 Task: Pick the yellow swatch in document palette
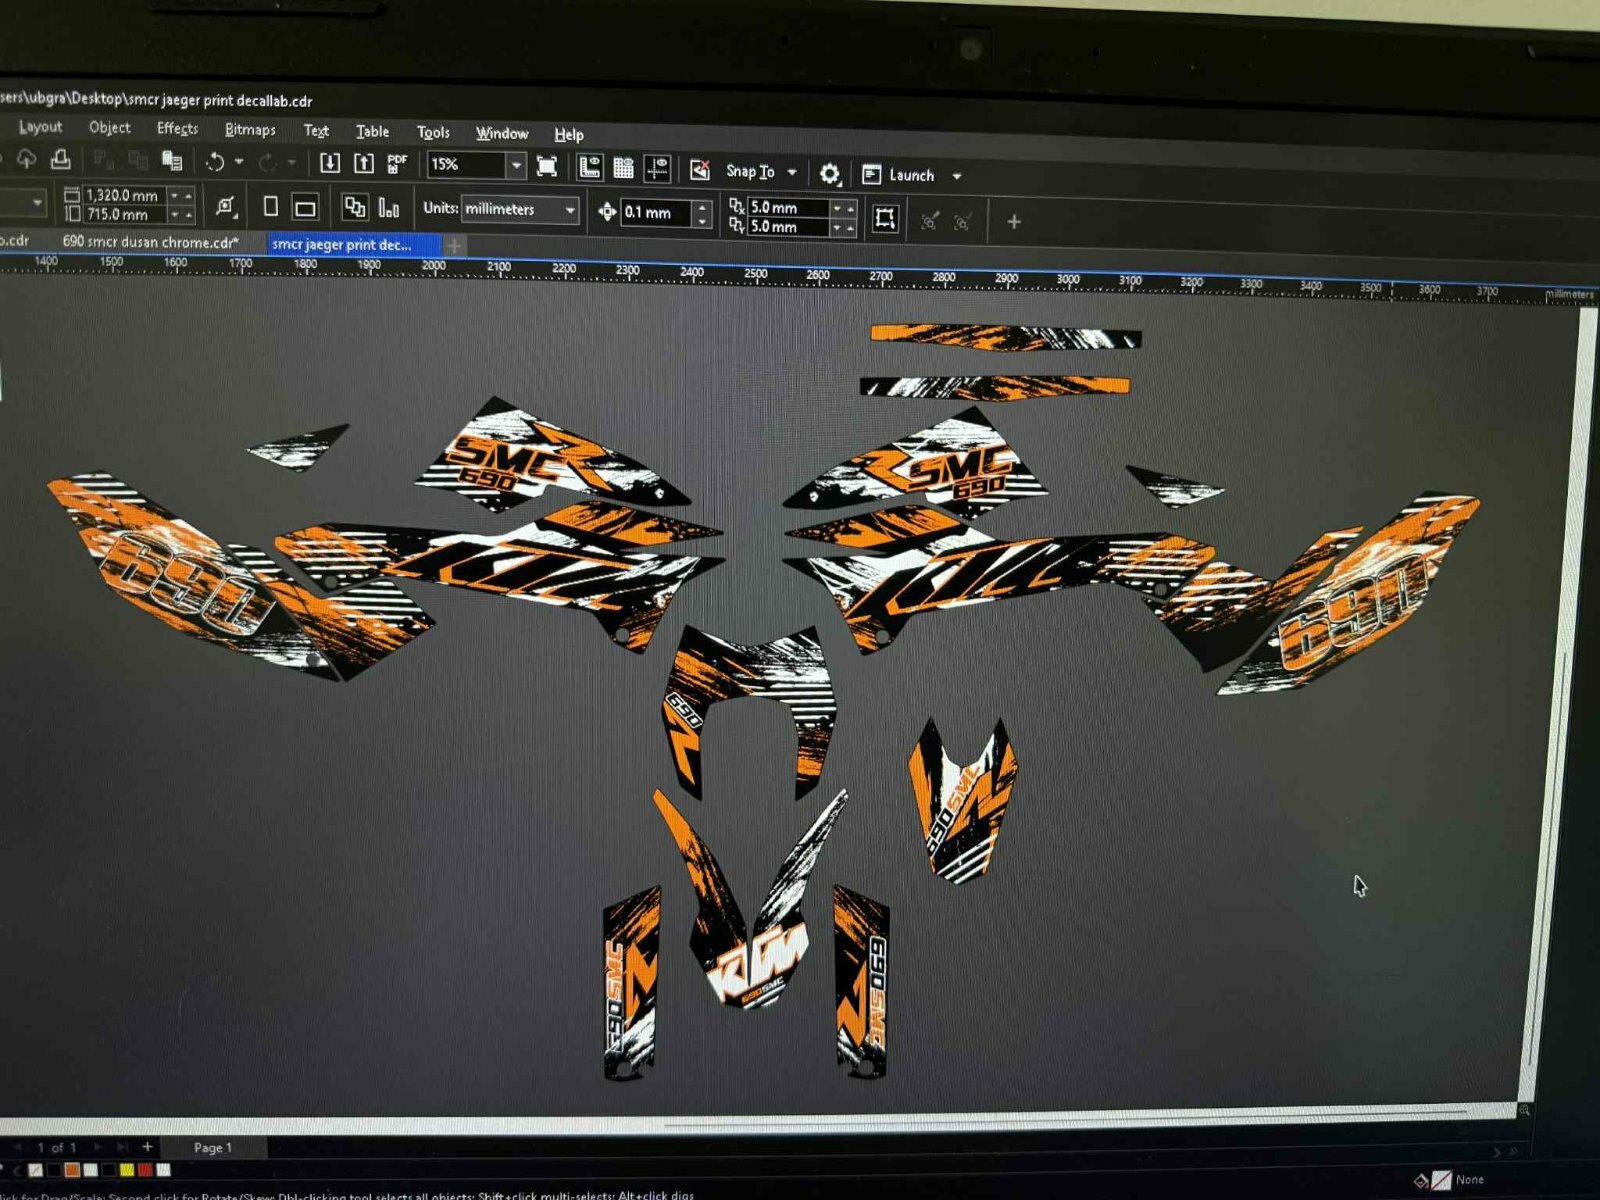click(x=127, y=1169)
